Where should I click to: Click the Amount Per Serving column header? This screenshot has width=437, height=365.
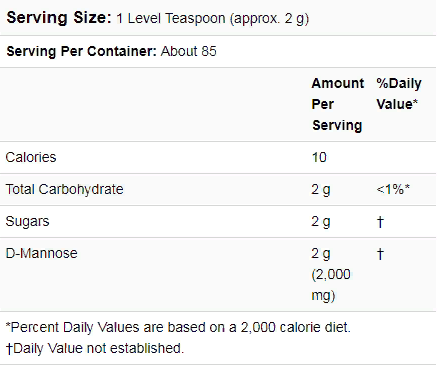pos(338,104)
